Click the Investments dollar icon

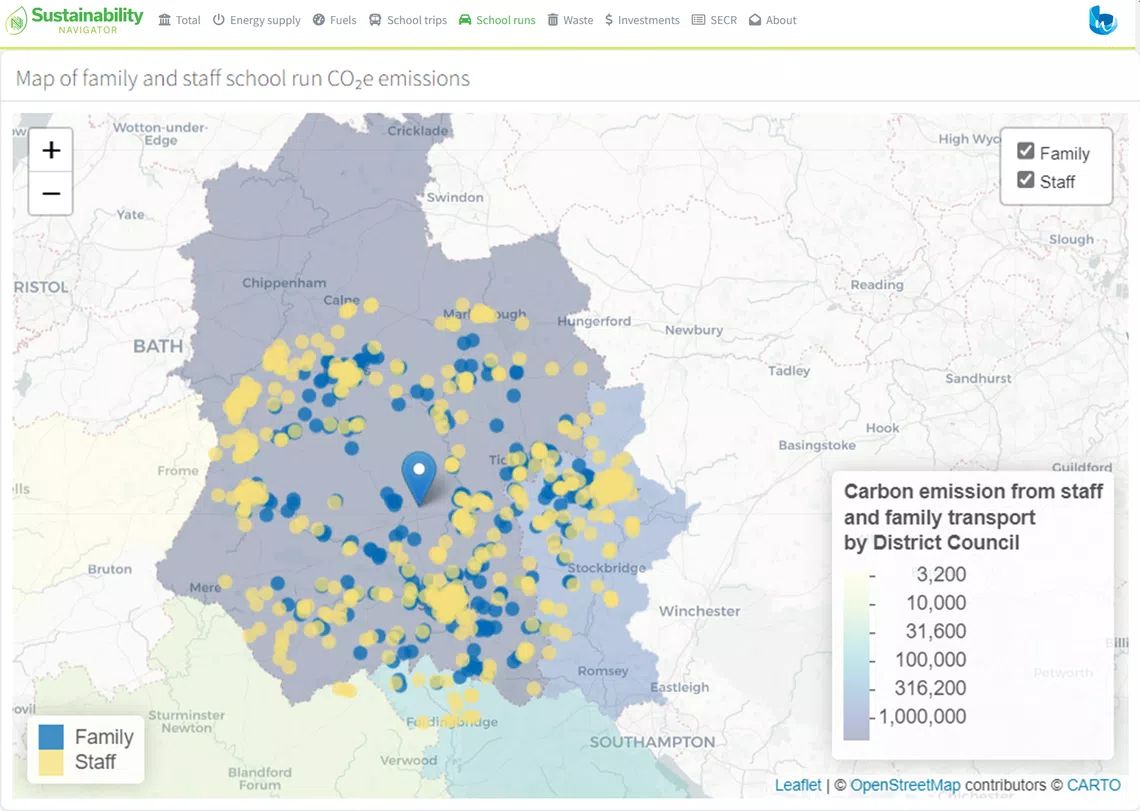tap(608, 19)
